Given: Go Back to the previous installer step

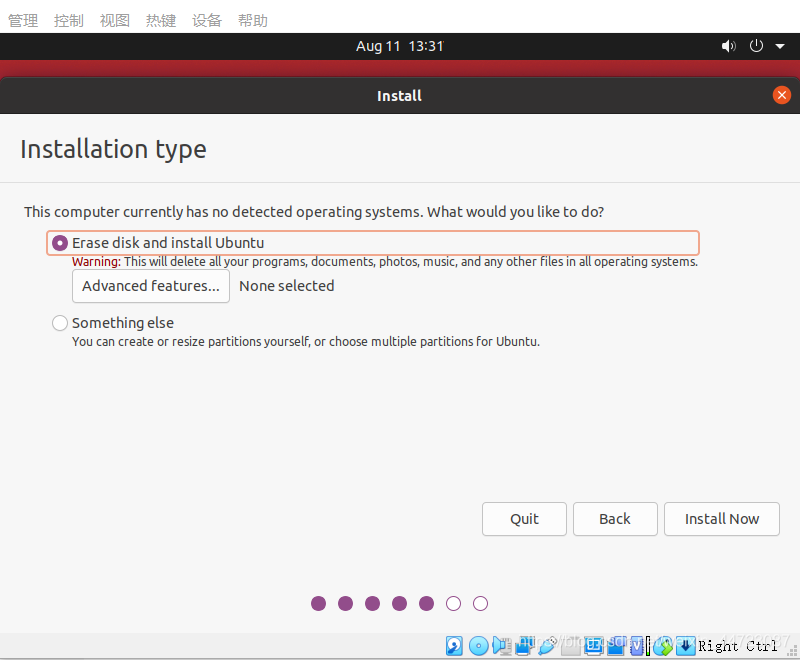Looking at the screenshot, I should pyautogui.click(x=615, y=519).
